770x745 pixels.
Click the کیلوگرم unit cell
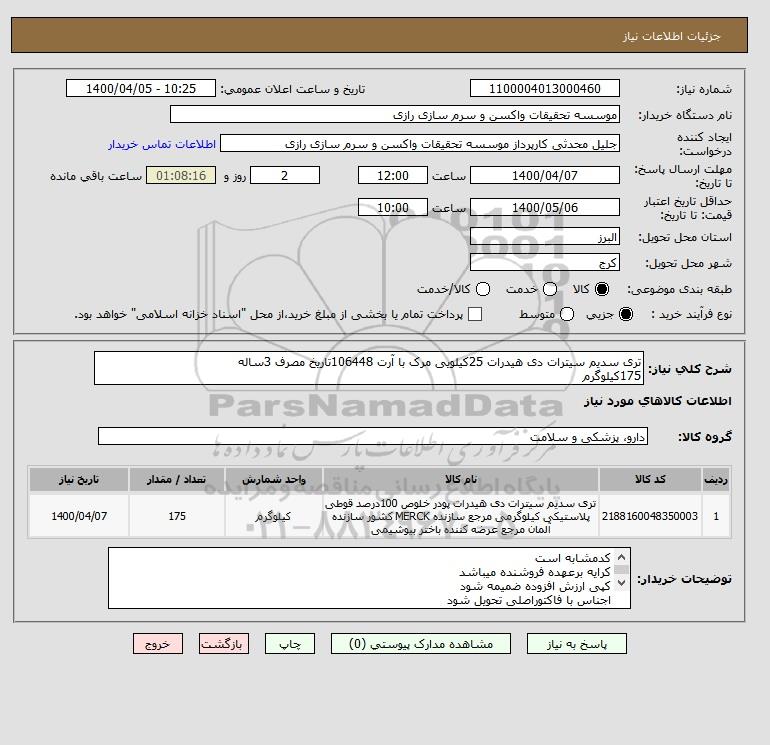274,516
